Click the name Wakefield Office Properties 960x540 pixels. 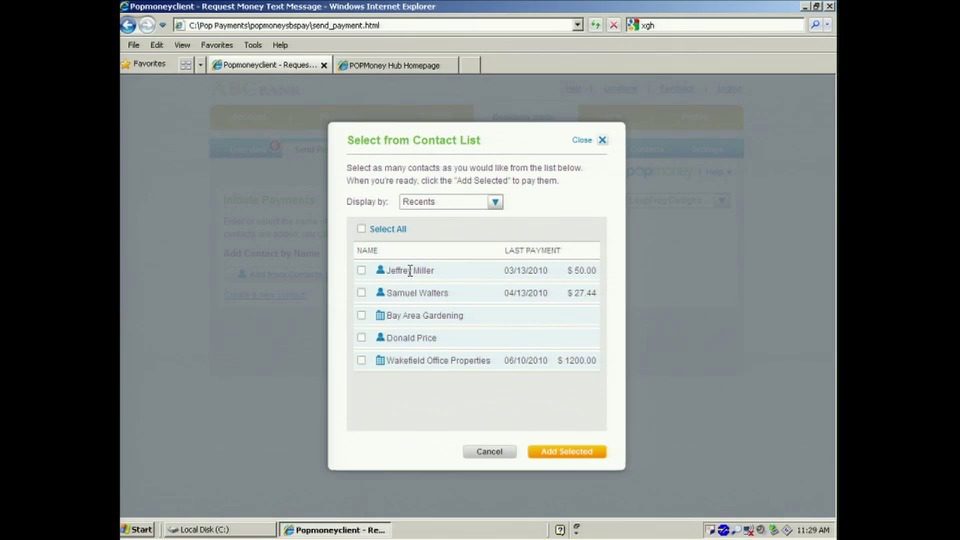[438, 361]
